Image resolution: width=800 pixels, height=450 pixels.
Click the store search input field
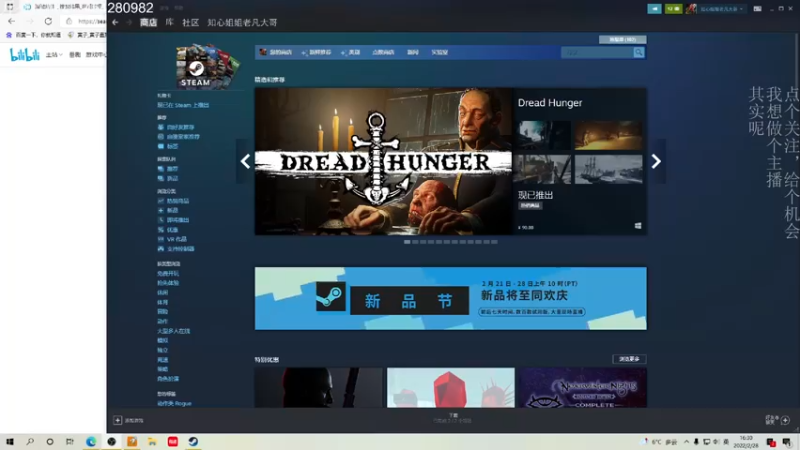point(596,53)
